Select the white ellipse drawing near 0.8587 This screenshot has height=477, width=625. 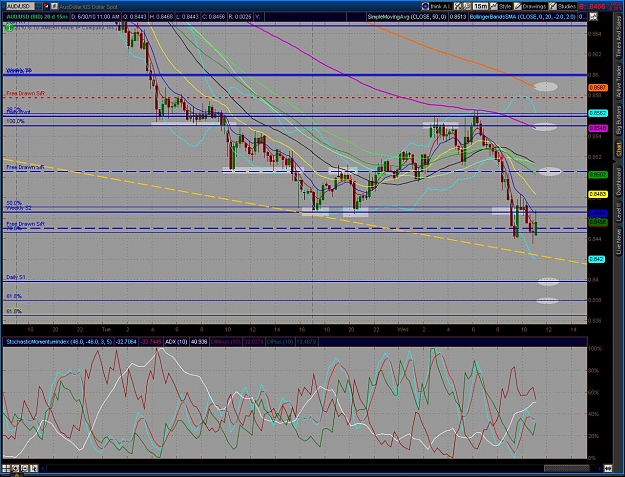point(546,86)
